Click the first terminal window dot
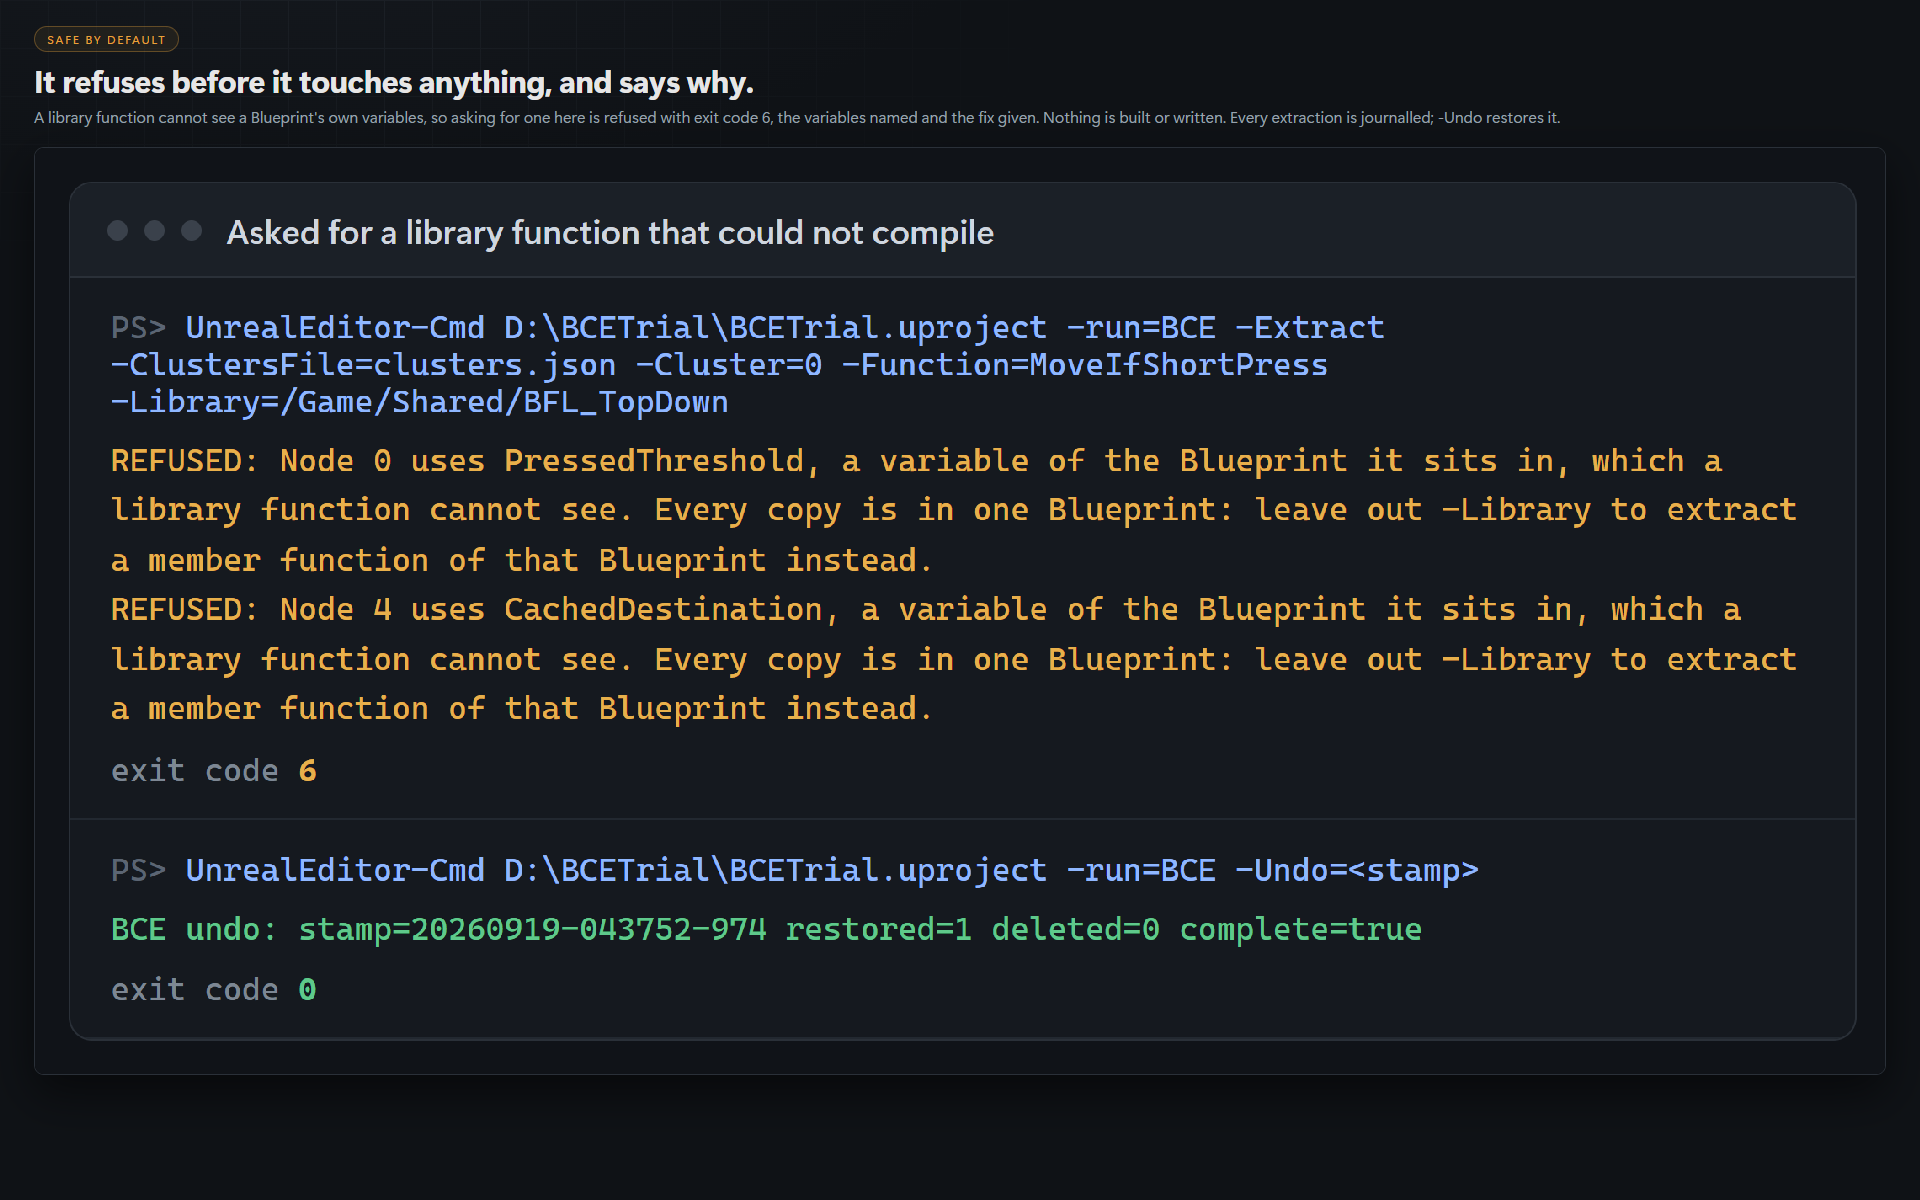Image resolution: width=1920 pixels, height=1200 pixels. (x=117, y=231)
